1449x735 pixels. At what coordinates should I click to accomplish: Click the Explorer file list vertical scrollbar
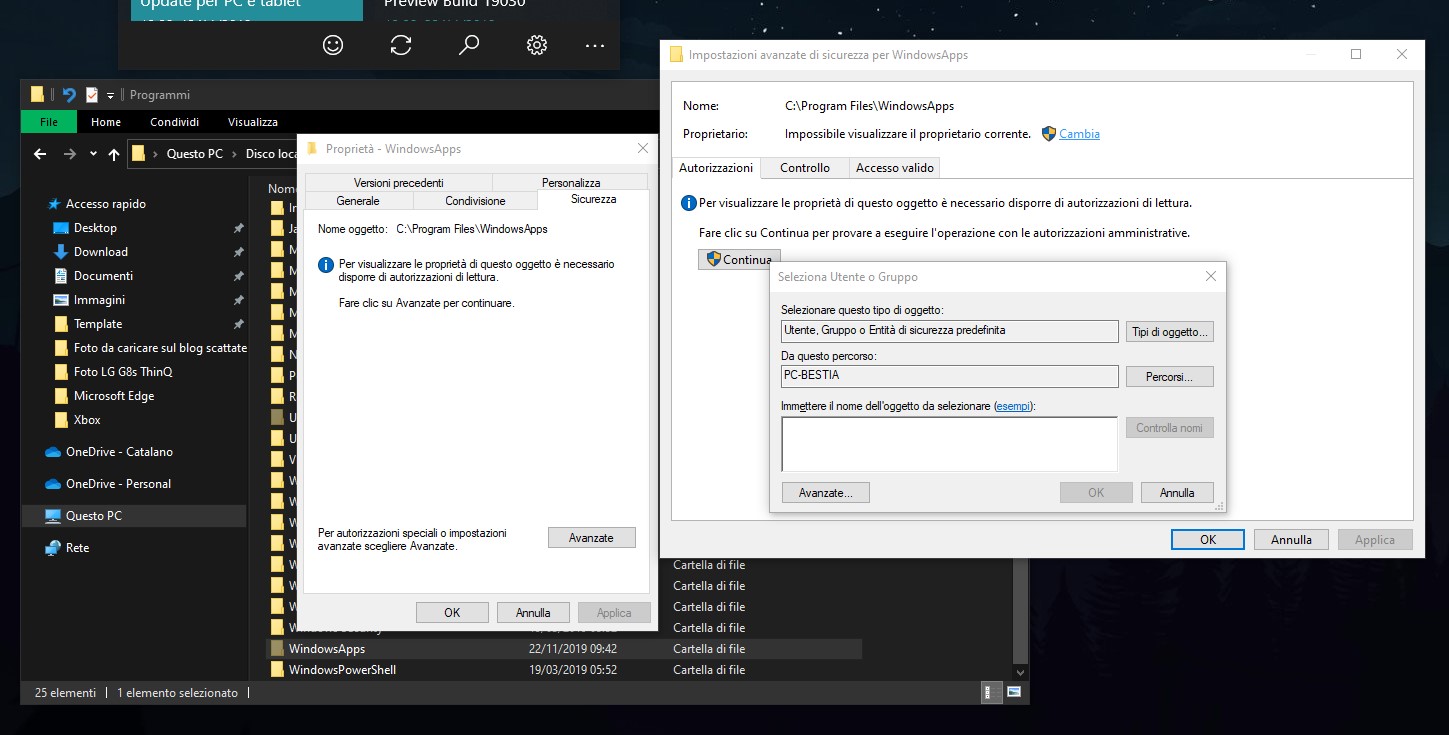[1020, 610]
